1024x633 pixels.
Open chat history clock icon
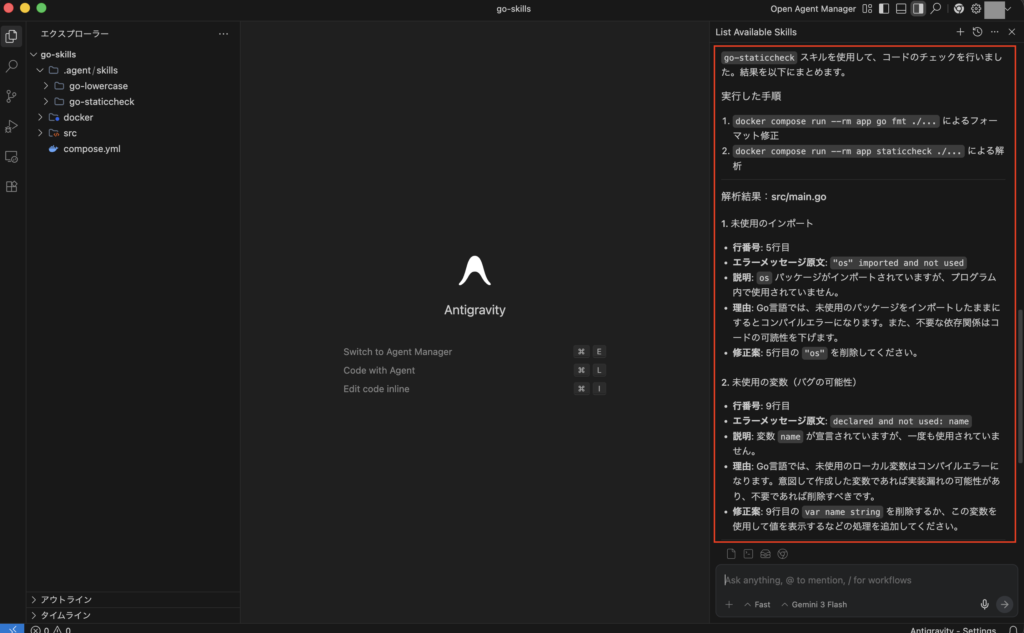point(977,32)
